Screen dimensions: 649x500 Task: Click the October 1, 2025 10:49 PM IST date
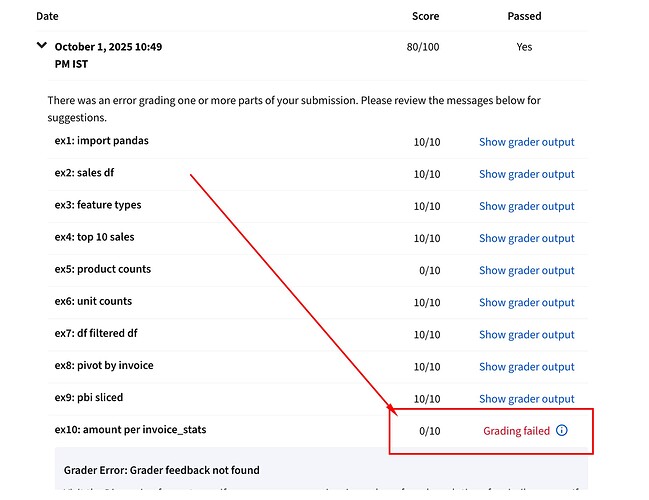(x=108, y=54)
